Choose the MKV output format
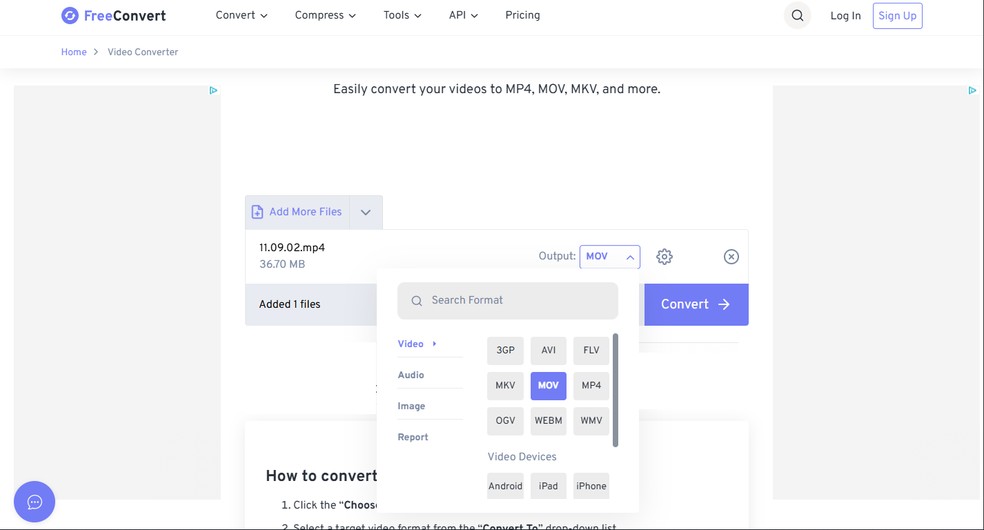The width and height of the screenshot is (984, 530). (505, 386)
